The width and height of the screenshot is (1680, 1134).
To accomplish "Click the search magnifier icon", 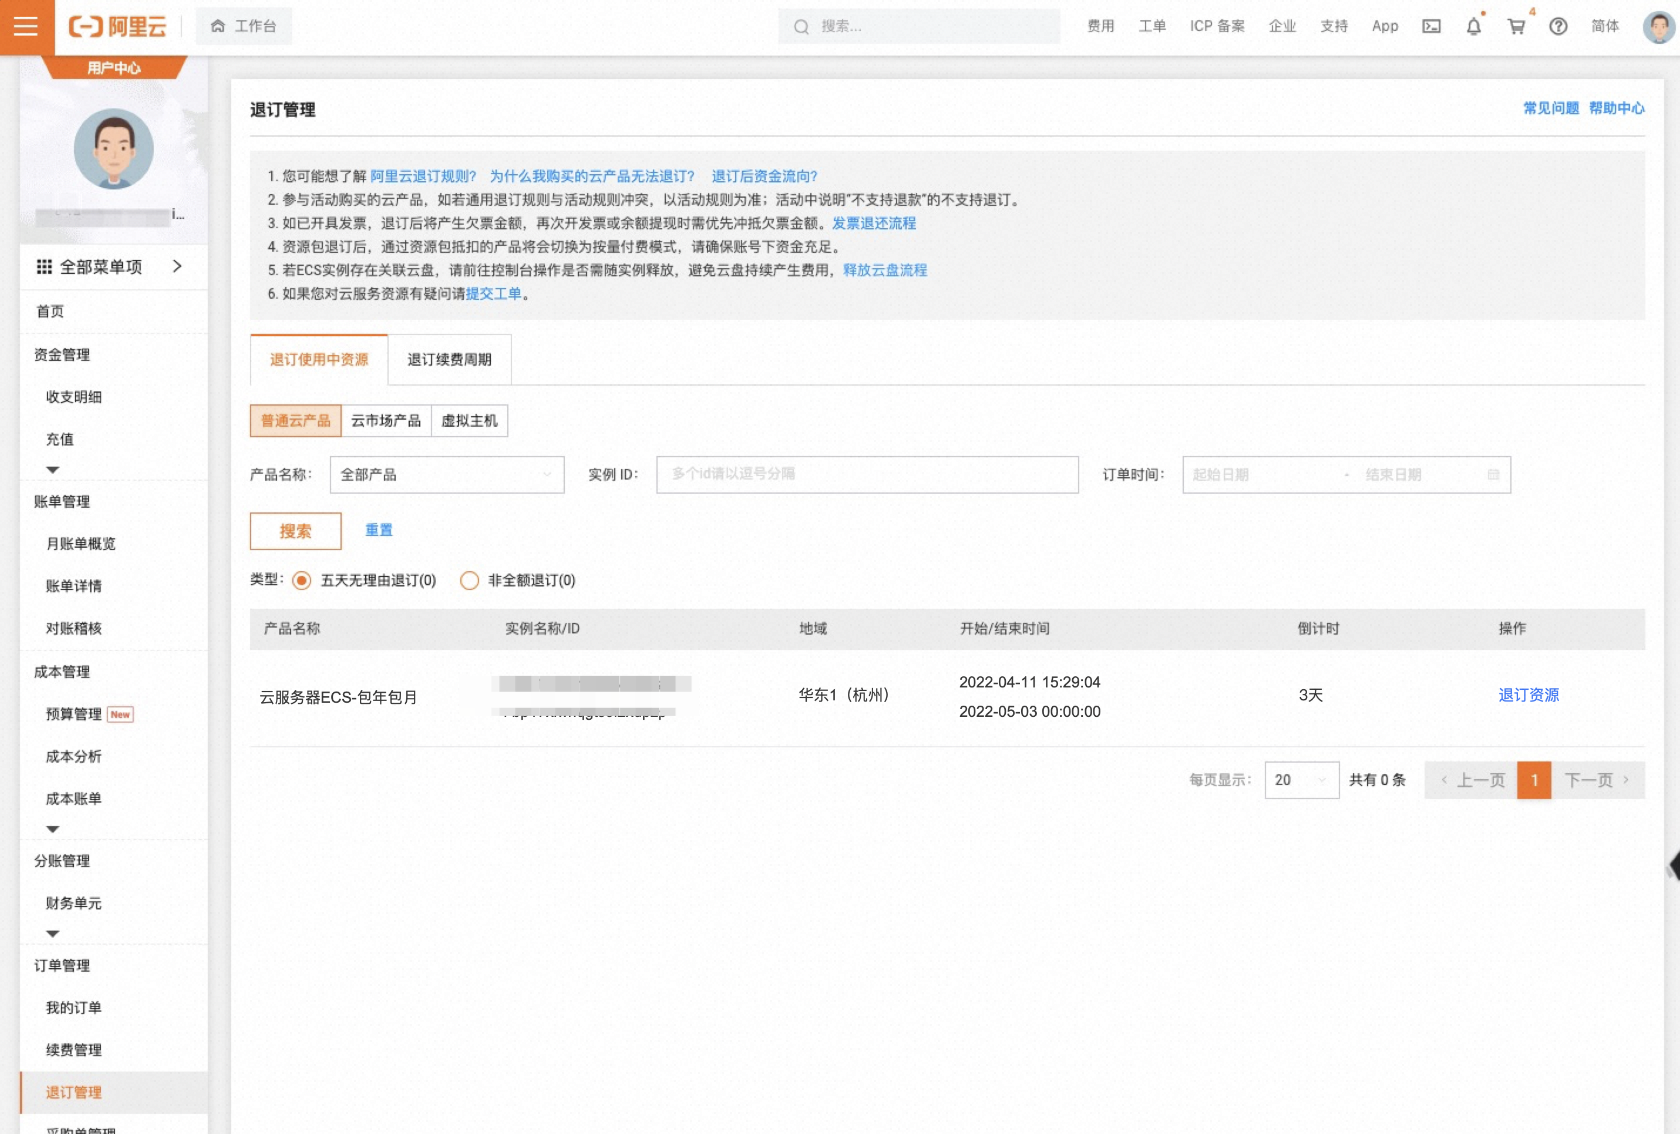I will tap(801, 27).
